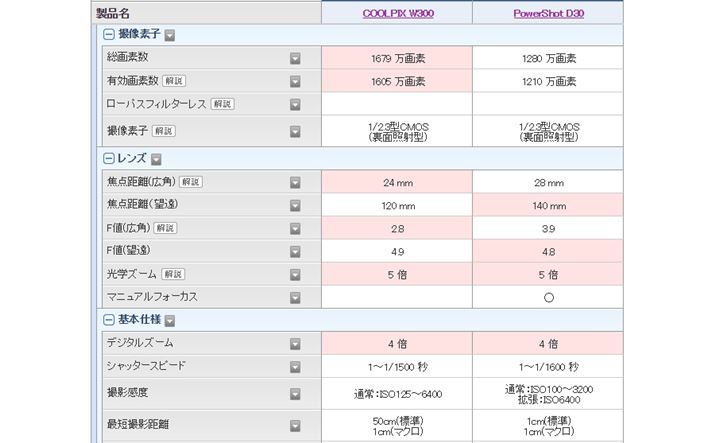Click the arrow icon in 有効画素数 row
The image size is (715, 443).
click(295, 82)
